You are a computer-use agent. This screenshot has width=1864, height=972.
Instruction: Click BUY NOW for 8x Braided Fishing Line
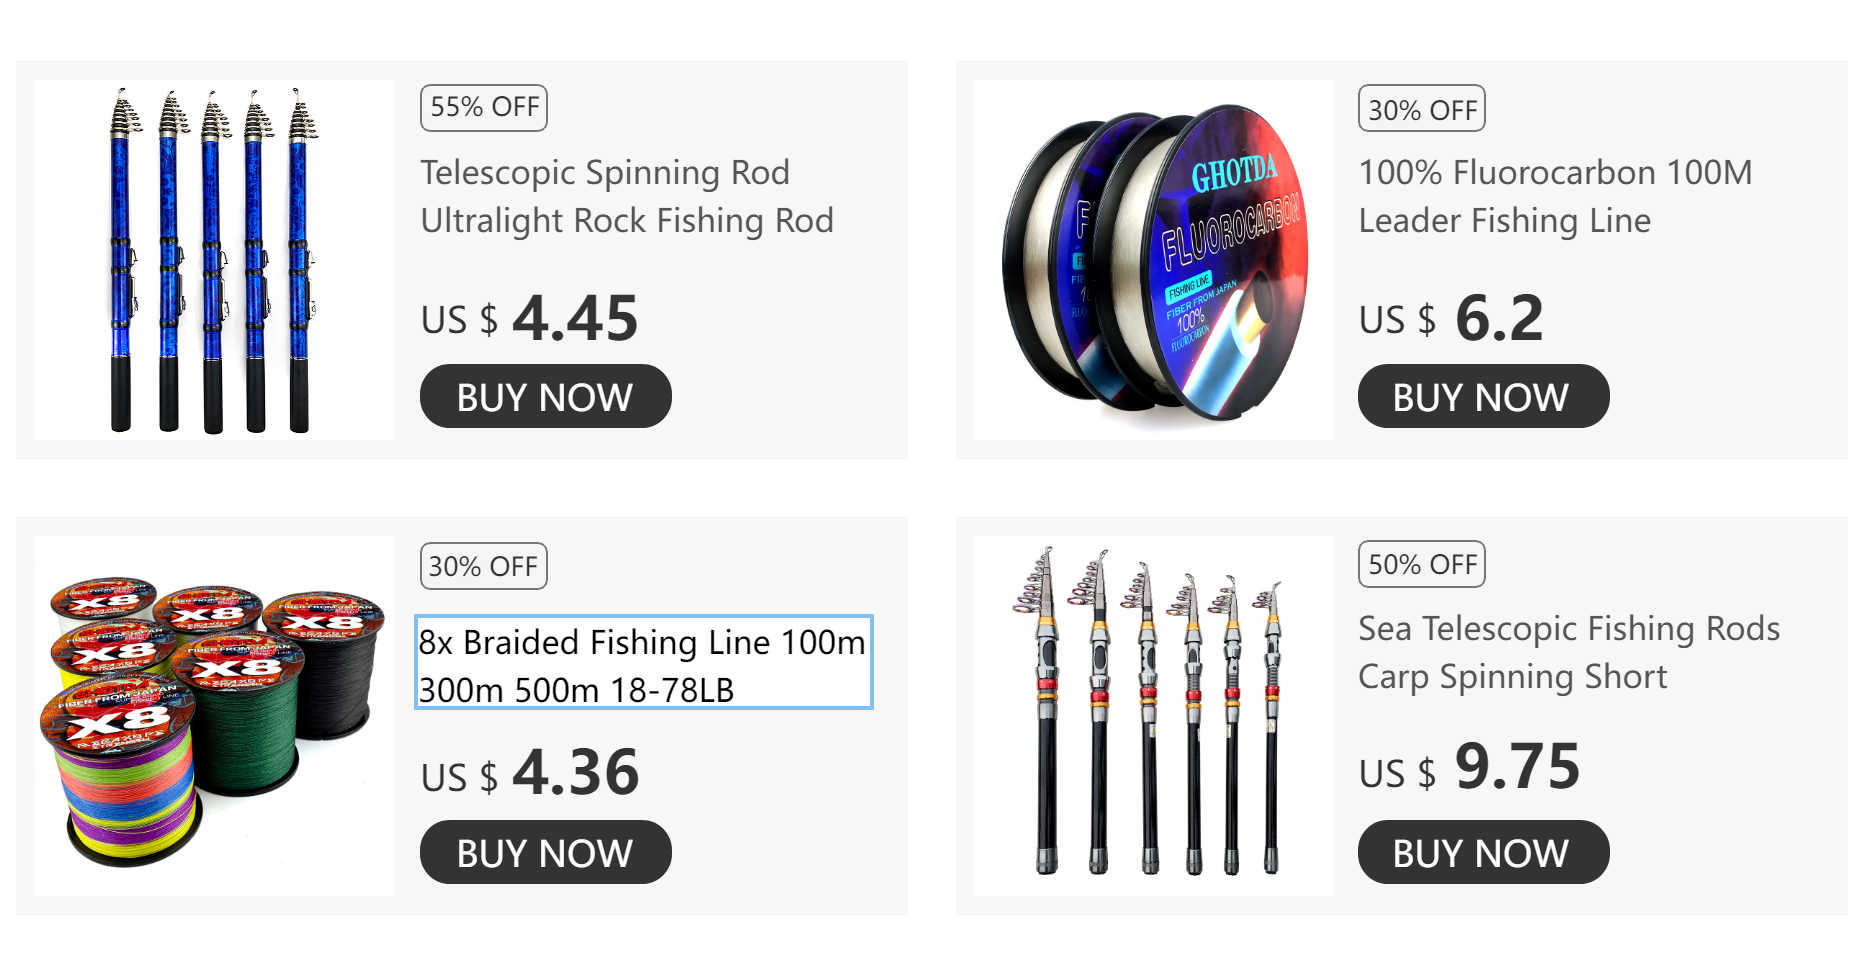(x=546, y=852)
